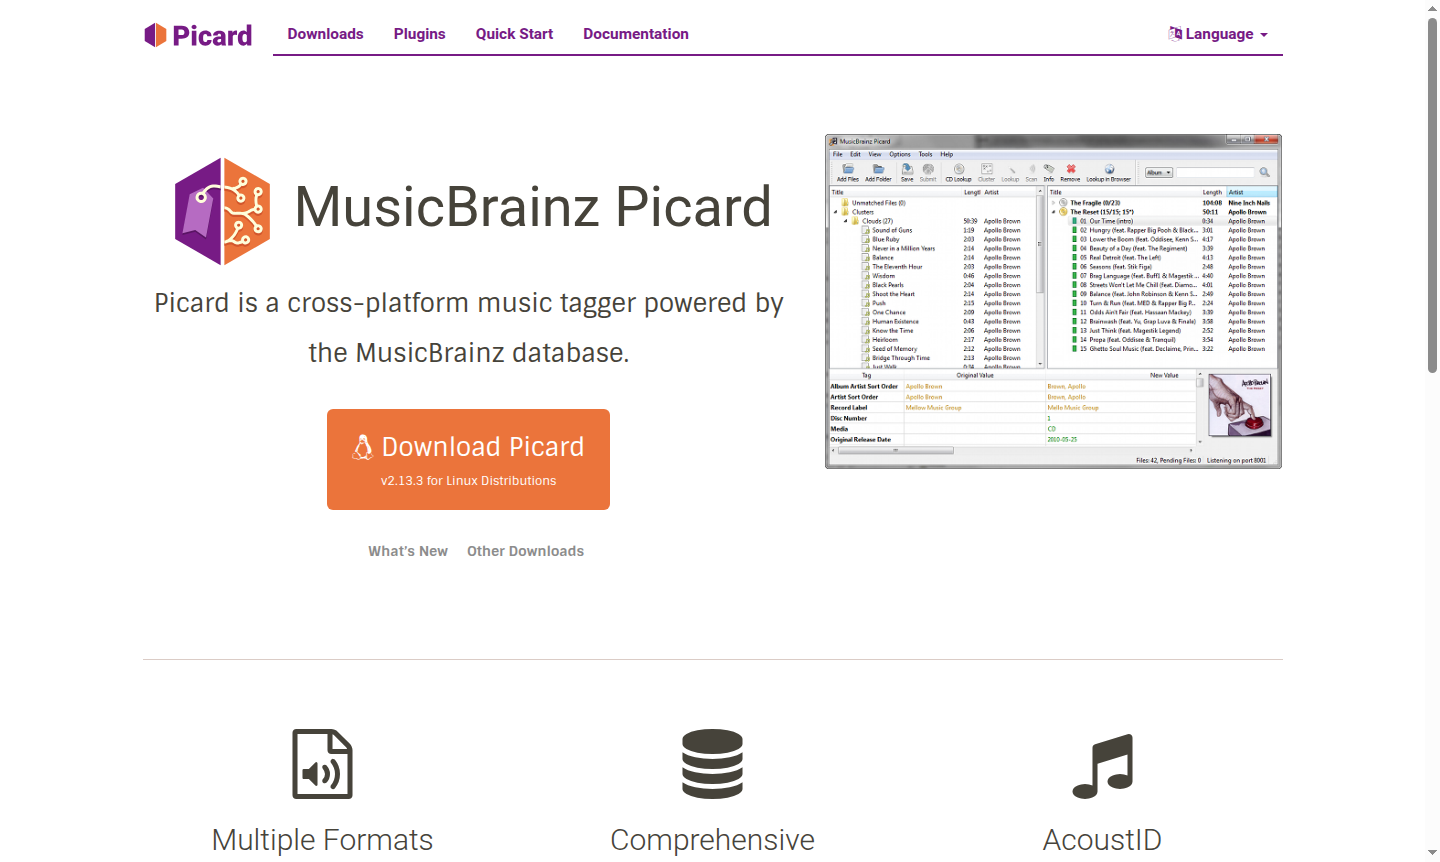Click the red Remove icon
This screenshot has height=862, width=1440.
pyautogui.click(x=1071, y=170)
